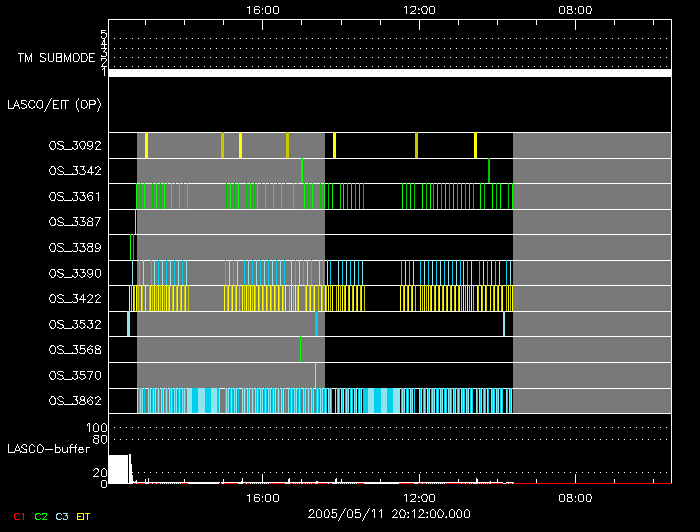Click the white block in LASCO-buffer plot

(x=118, y=469)
